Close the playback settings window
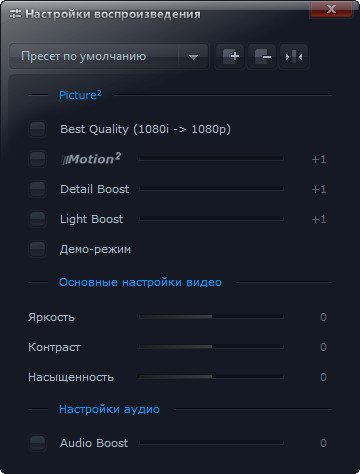360x474 pixels. [x=331, y=9]
